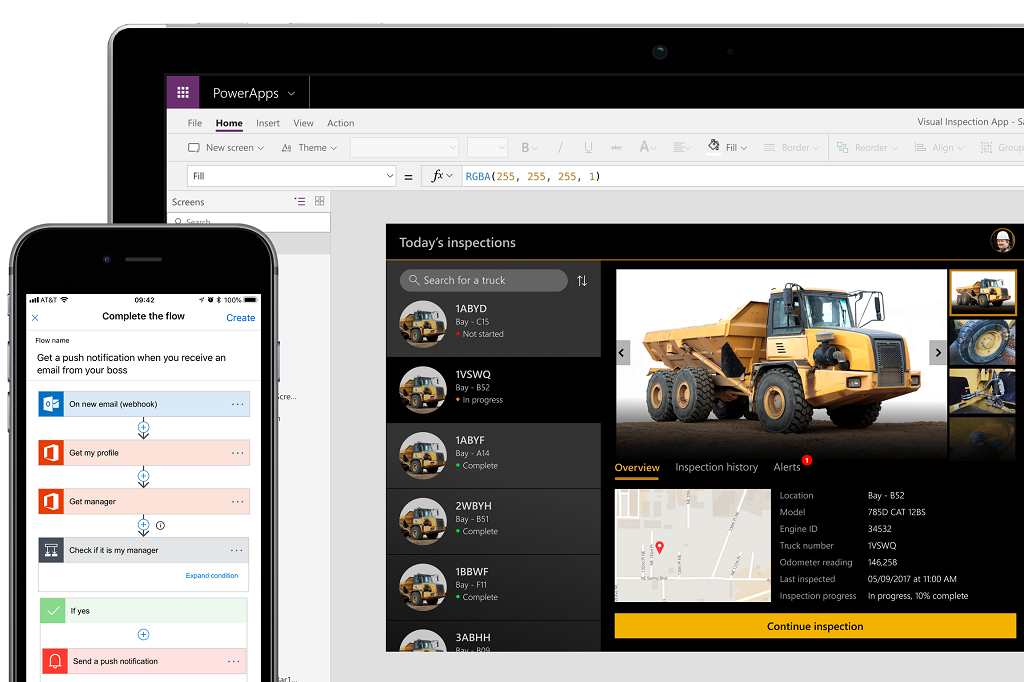The width and height of the screenshot is (1024, 682).
Task: Open the PowerApps waffle app launcher
Action: (183, 92)
